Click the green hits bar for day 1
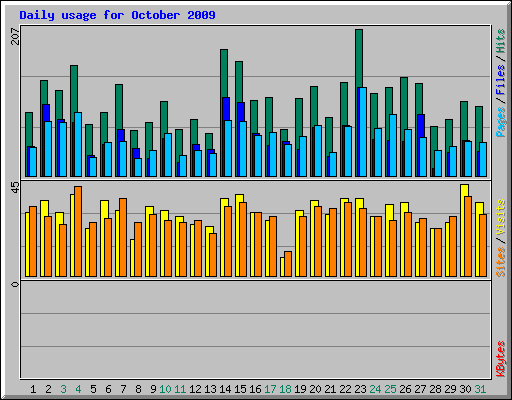512x400 pixels. tap(29, 129)
